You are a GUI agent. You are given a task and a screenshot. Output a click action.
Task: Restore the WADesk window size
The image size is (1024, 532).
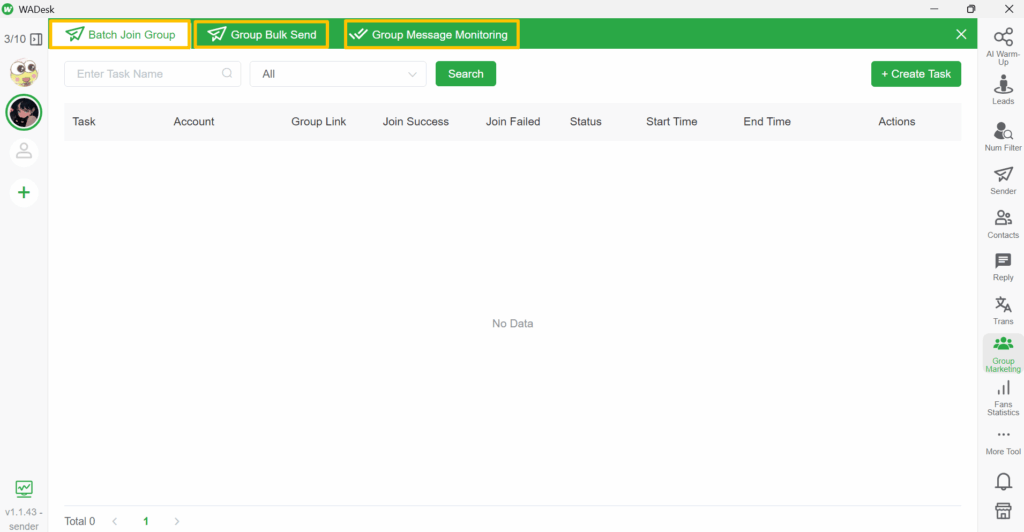[971, 9]
